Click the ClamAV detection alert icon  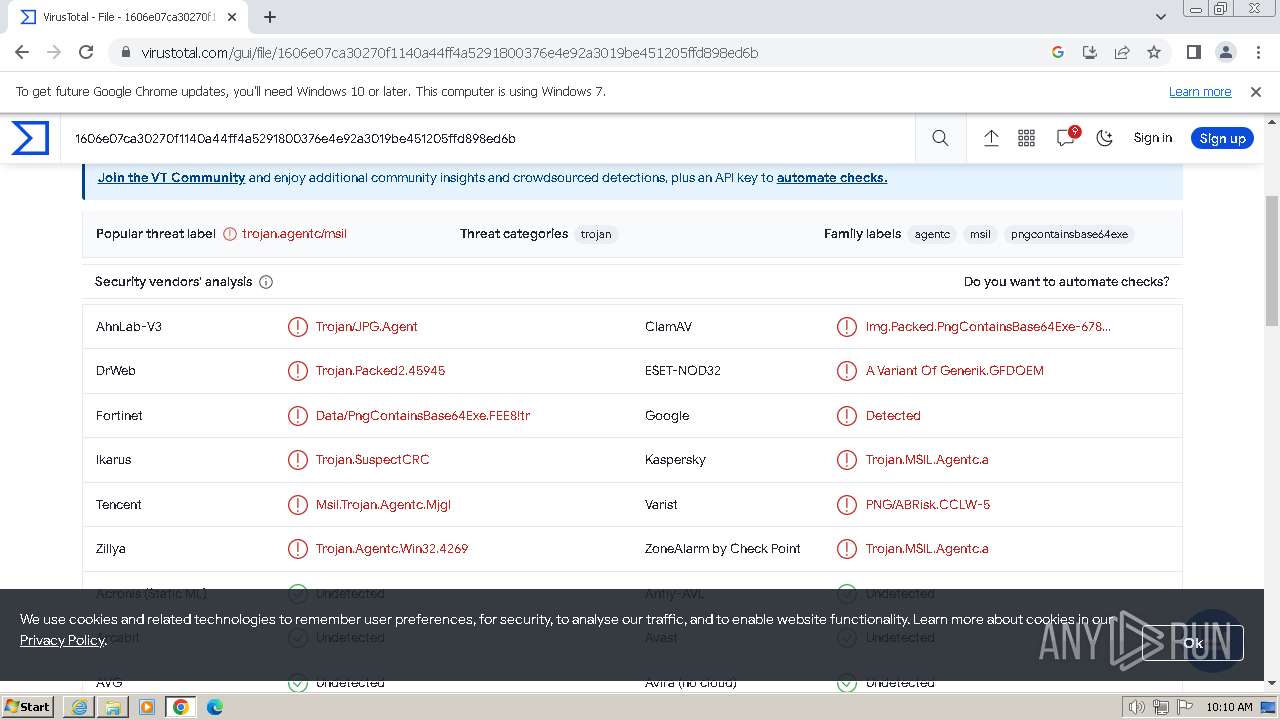(x=847, y=327)
